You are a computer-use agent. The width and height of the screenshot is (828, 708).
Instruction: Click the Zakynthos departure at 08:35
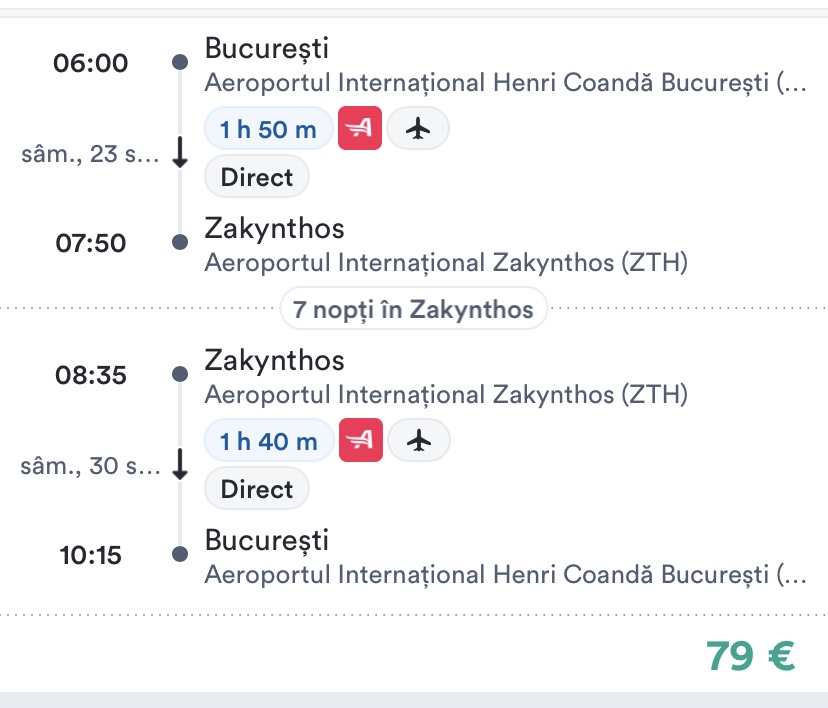274,360
